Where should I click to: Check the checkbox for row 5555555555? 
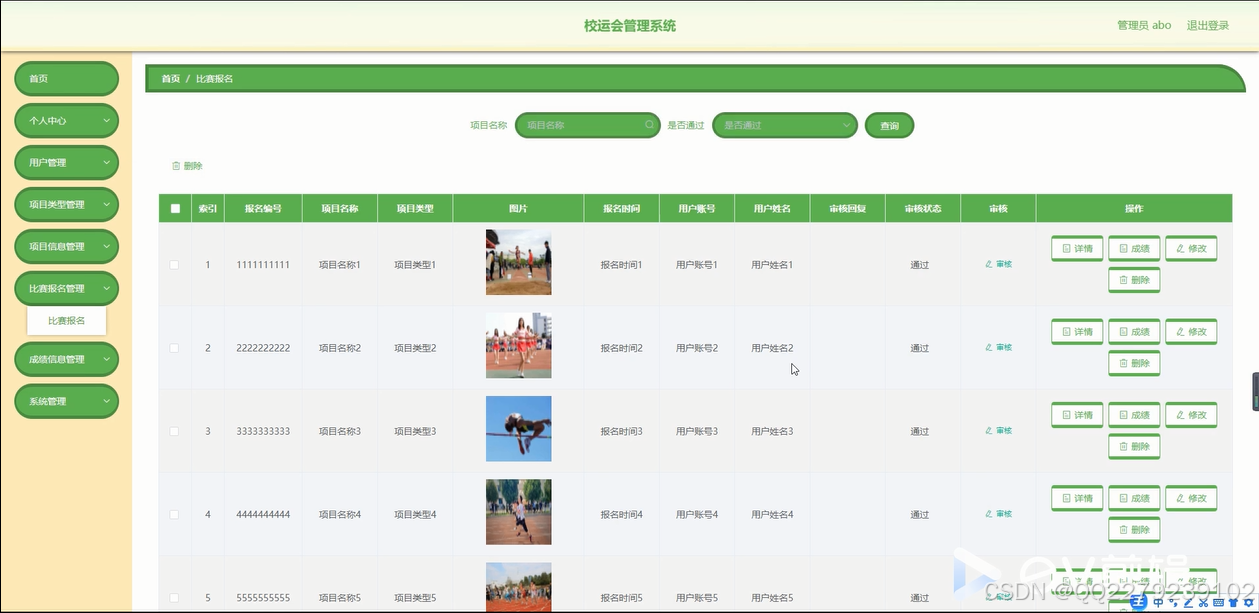(x=175, y=597)
